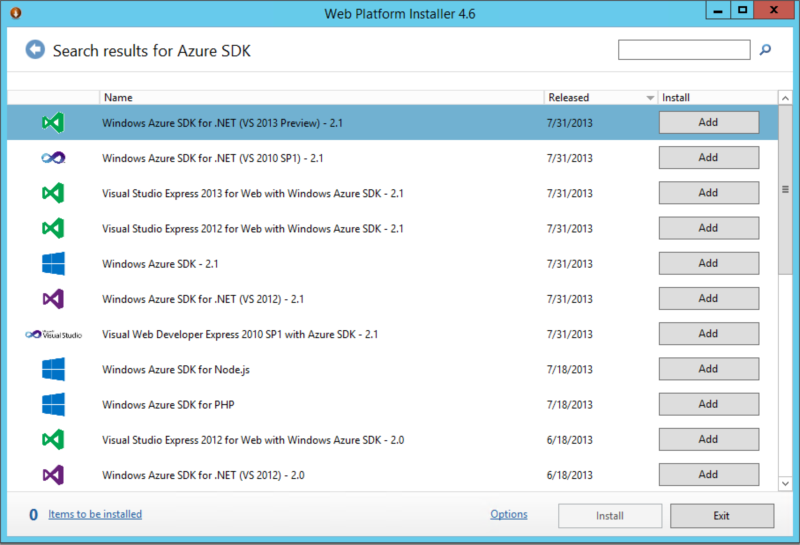Image resolution: width=800 pixels, height=545 pixels.
Task: Click the search magnifier icon
Action: (766, 50)
